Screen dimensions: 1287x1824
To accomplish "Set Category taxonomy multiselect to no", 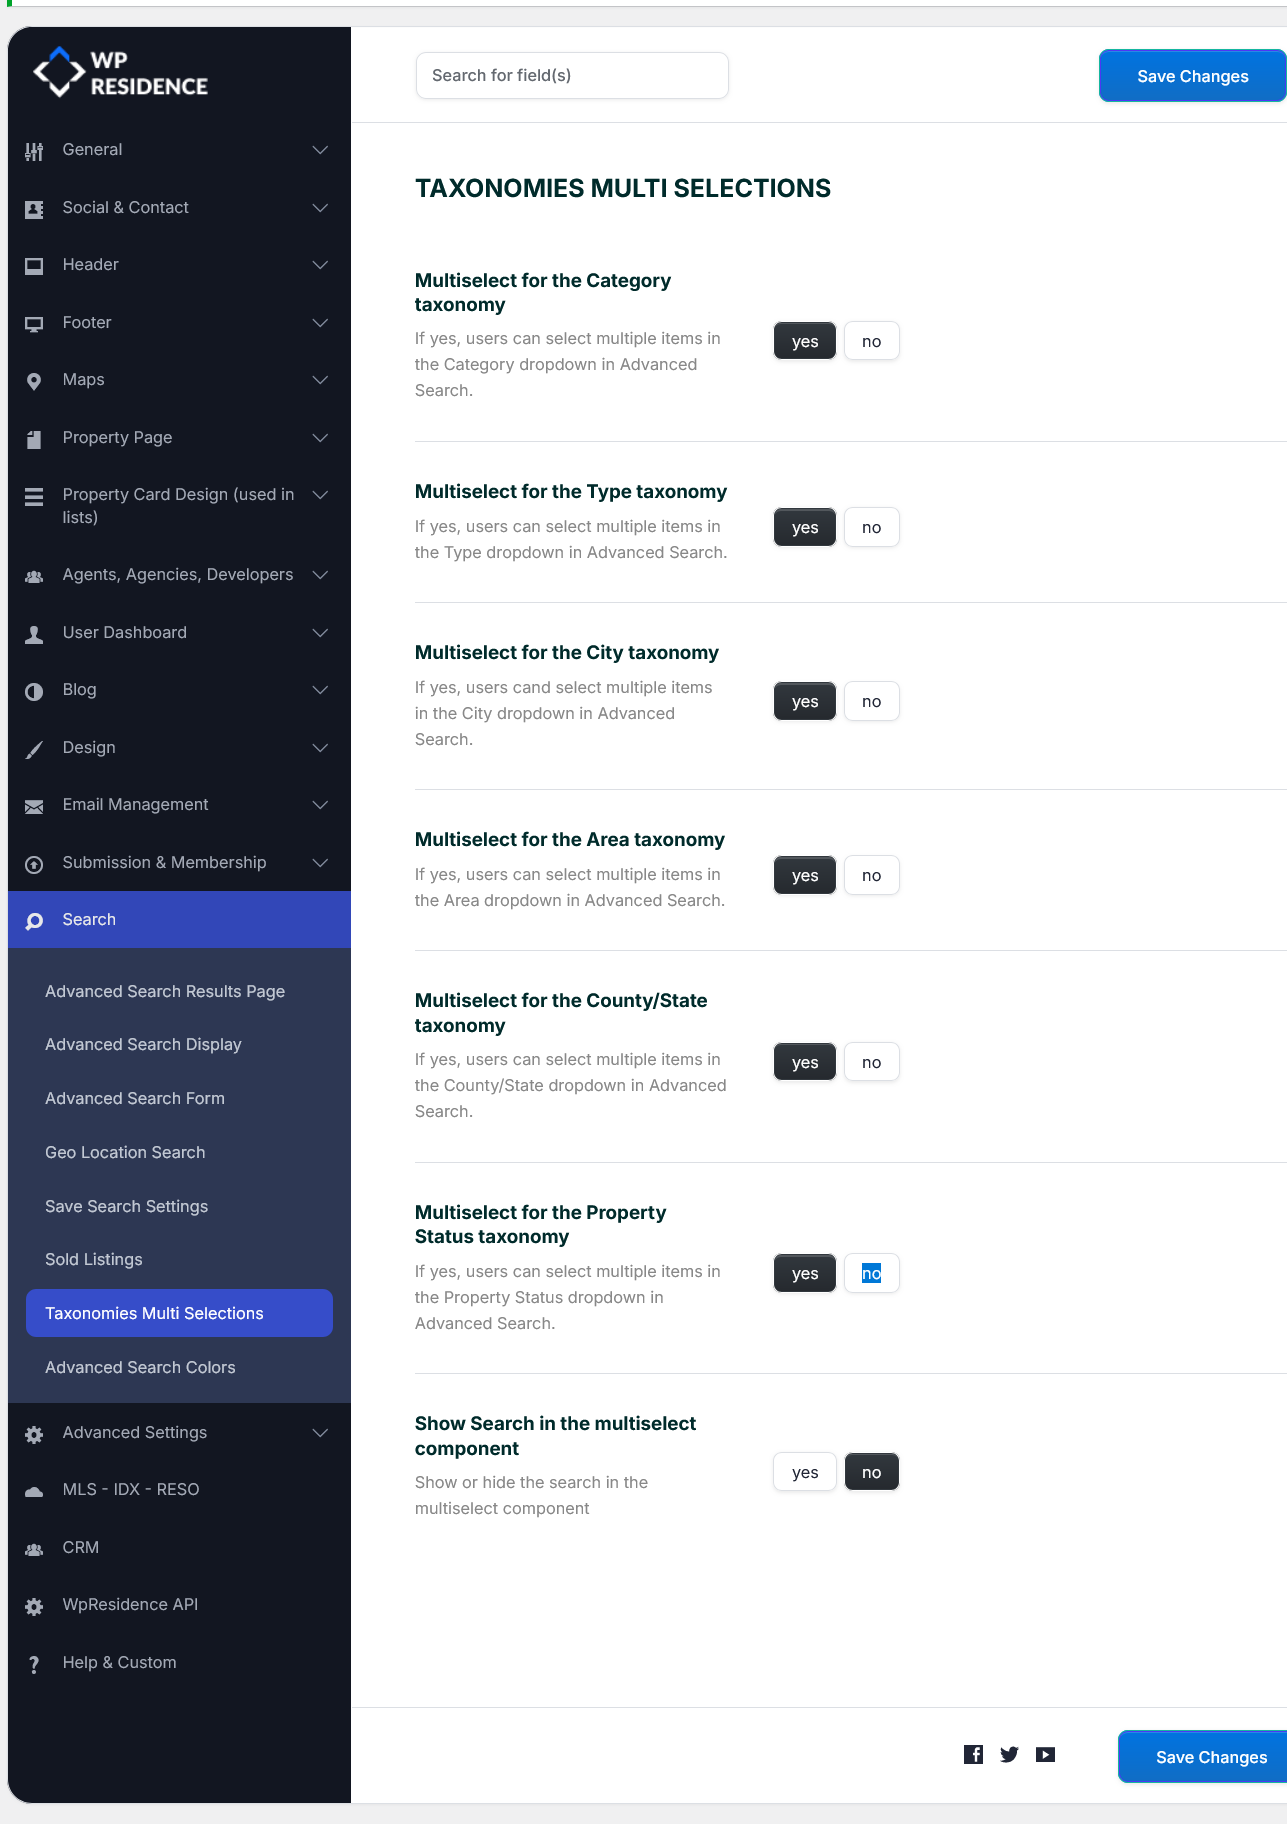I will (872, 341).
